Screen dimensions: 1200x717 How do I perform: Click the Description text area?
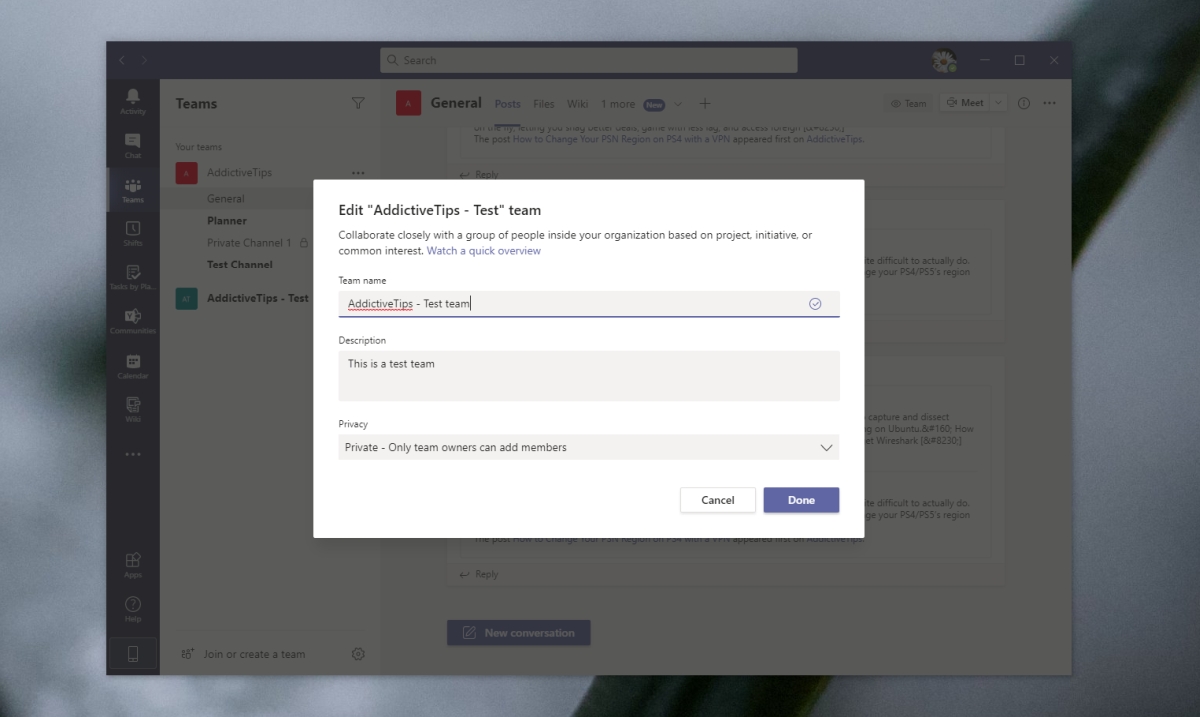click(589, 376)
